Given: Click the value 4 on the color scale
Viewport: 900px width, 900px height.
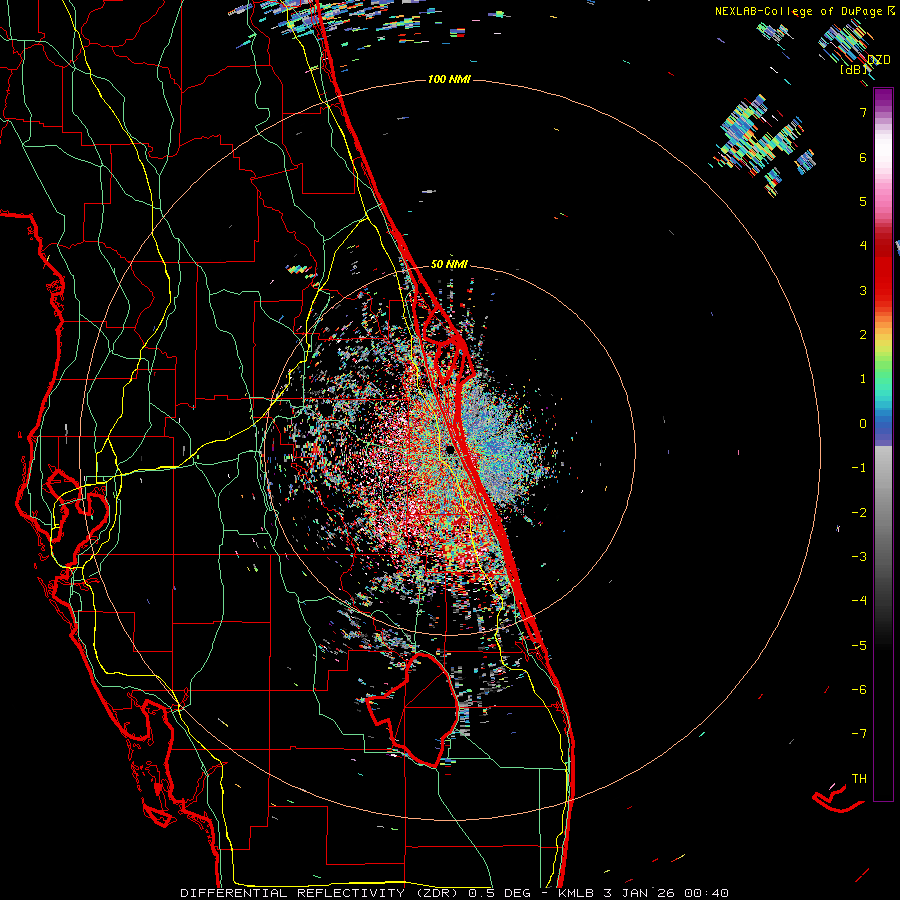Looking at the screenshot, I should (863, 246).
